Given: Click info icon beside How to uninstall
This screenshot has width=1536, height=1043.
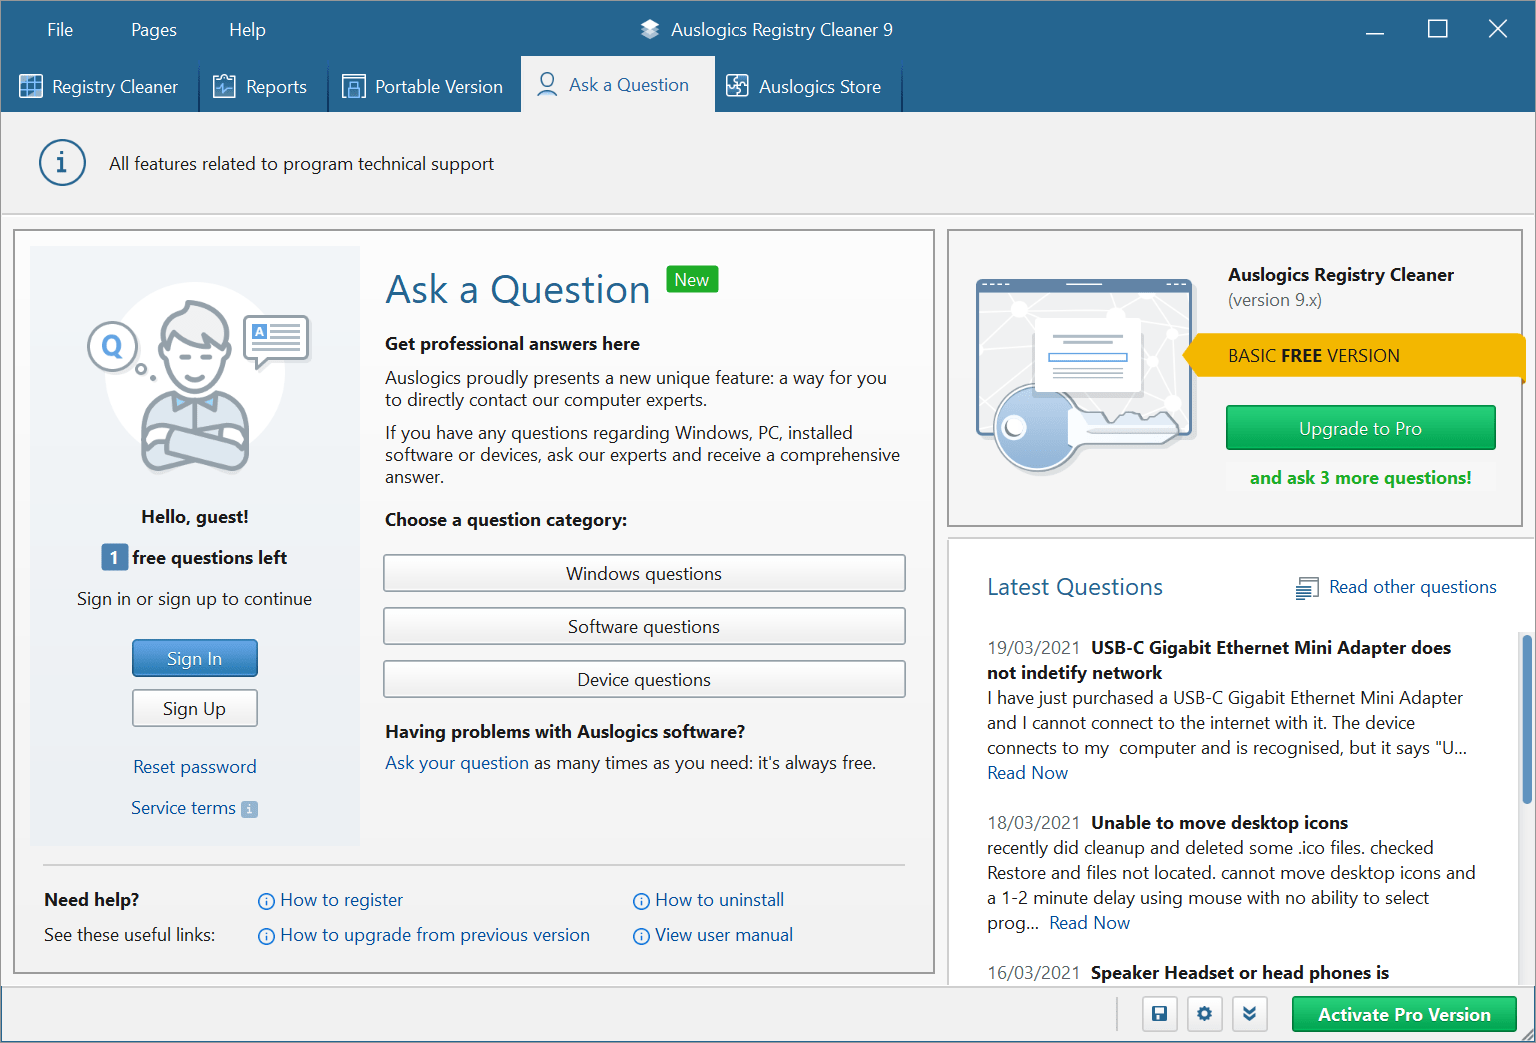Looking at the screenshot, I should pos(641,901).
